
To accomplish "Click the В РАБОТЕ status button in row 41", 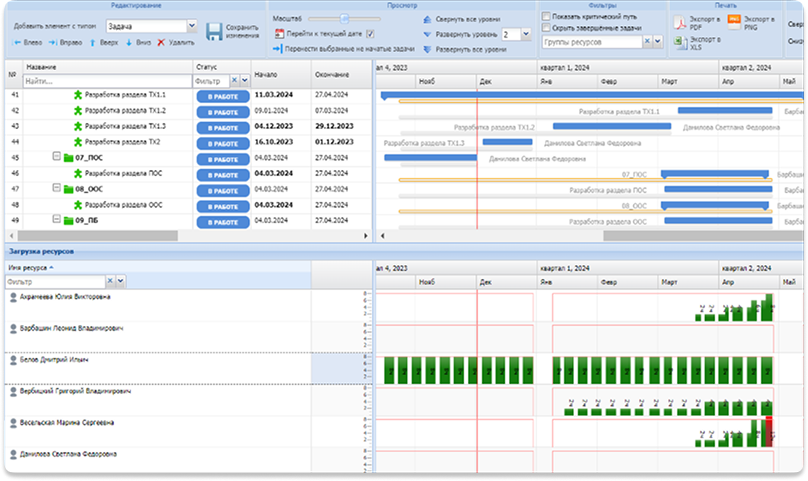I will point(223,97).
